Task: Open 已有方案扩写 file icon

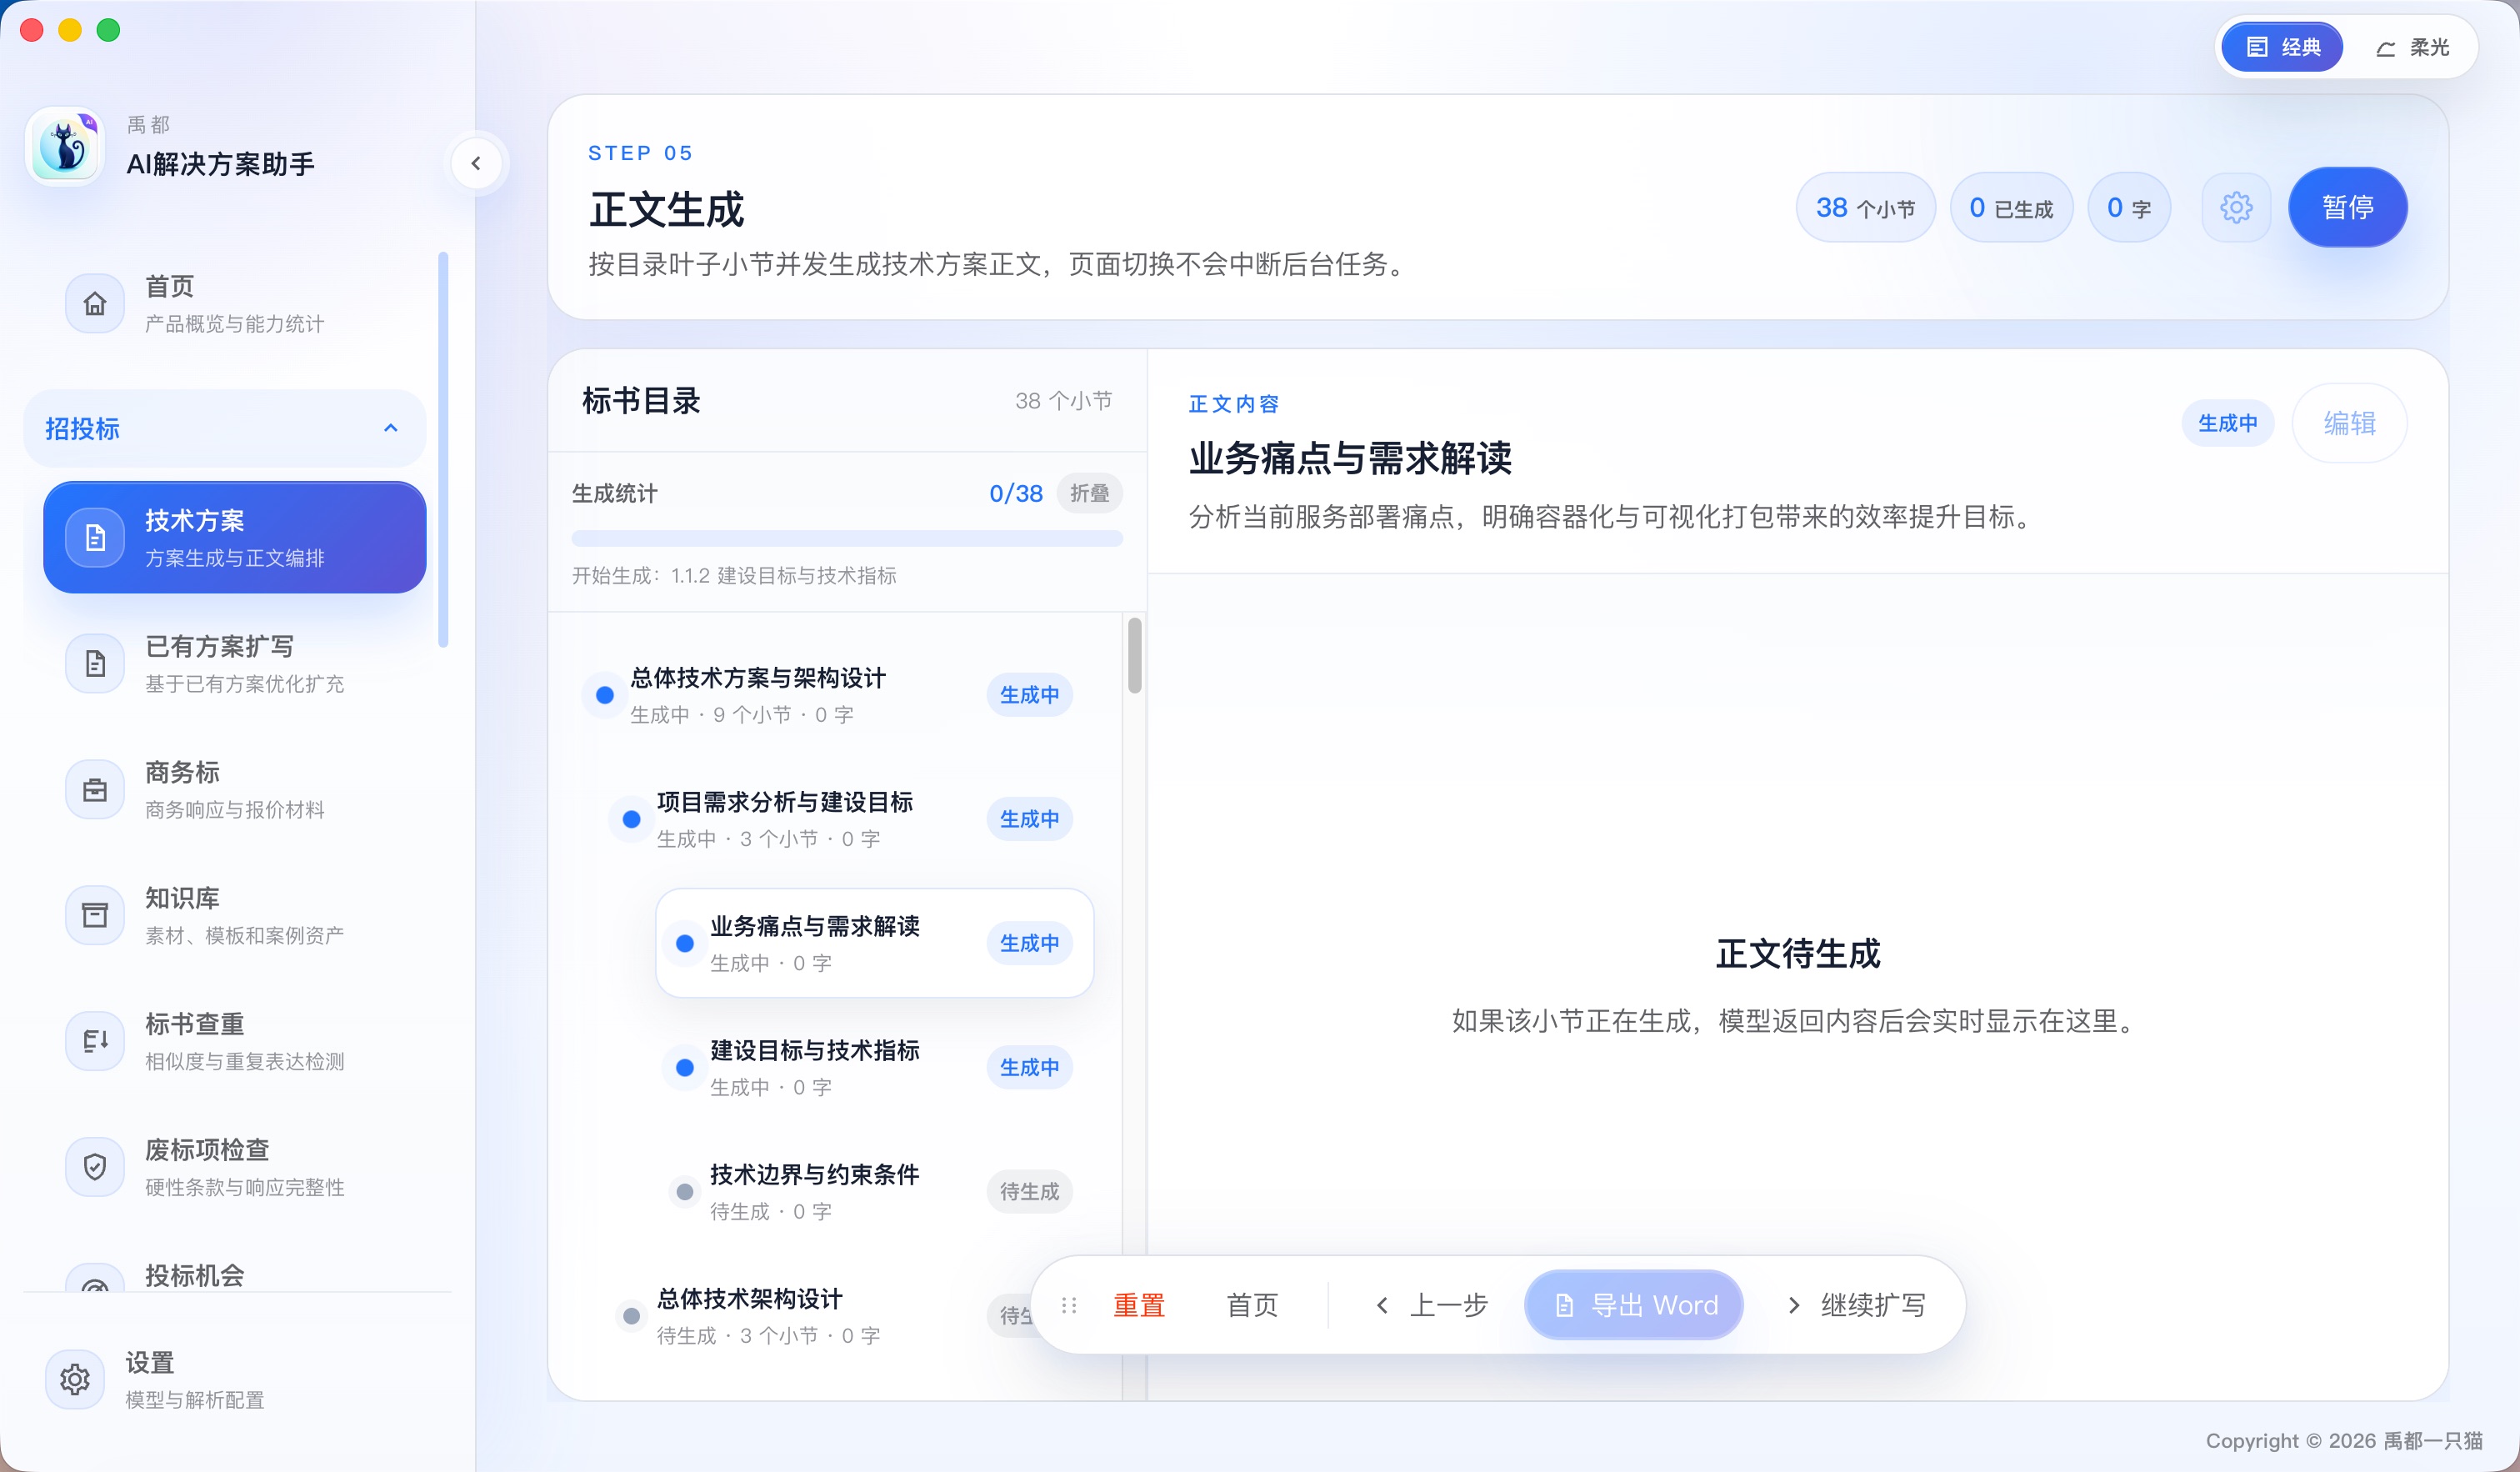Action: coord(95,663)
